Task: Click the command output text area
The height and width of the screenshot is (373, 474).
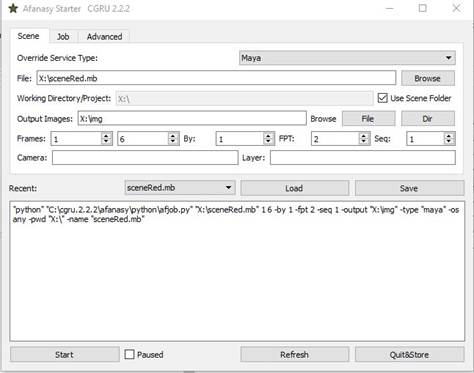Action: click(x=237, y=271)
